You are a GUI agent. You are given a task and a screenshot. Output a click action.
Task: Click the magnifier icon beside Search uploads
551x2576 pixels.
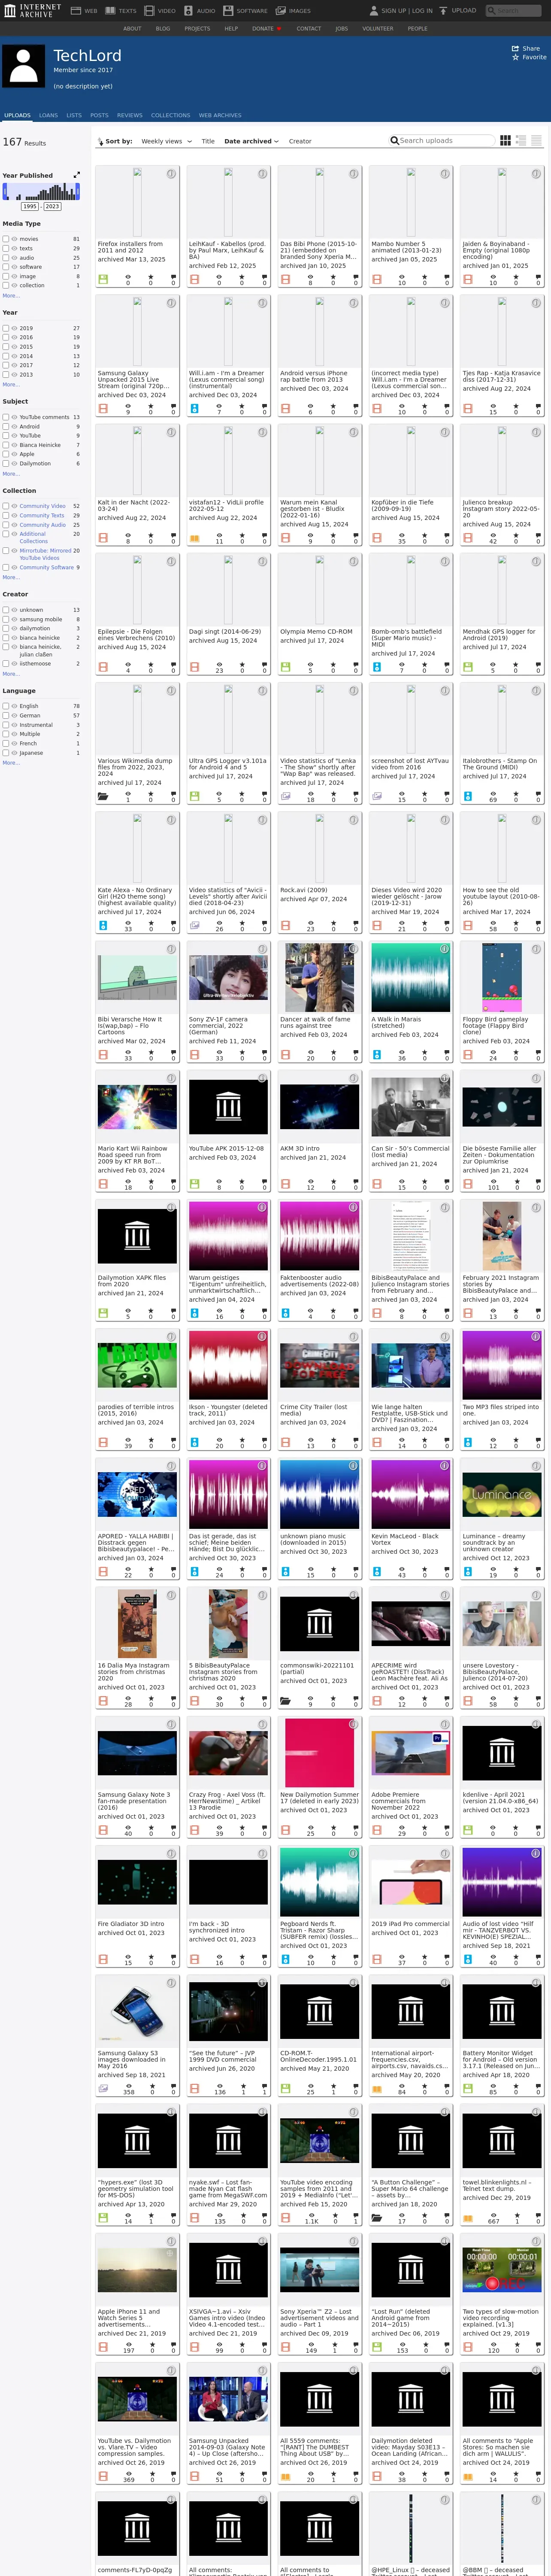coord(394,141)
